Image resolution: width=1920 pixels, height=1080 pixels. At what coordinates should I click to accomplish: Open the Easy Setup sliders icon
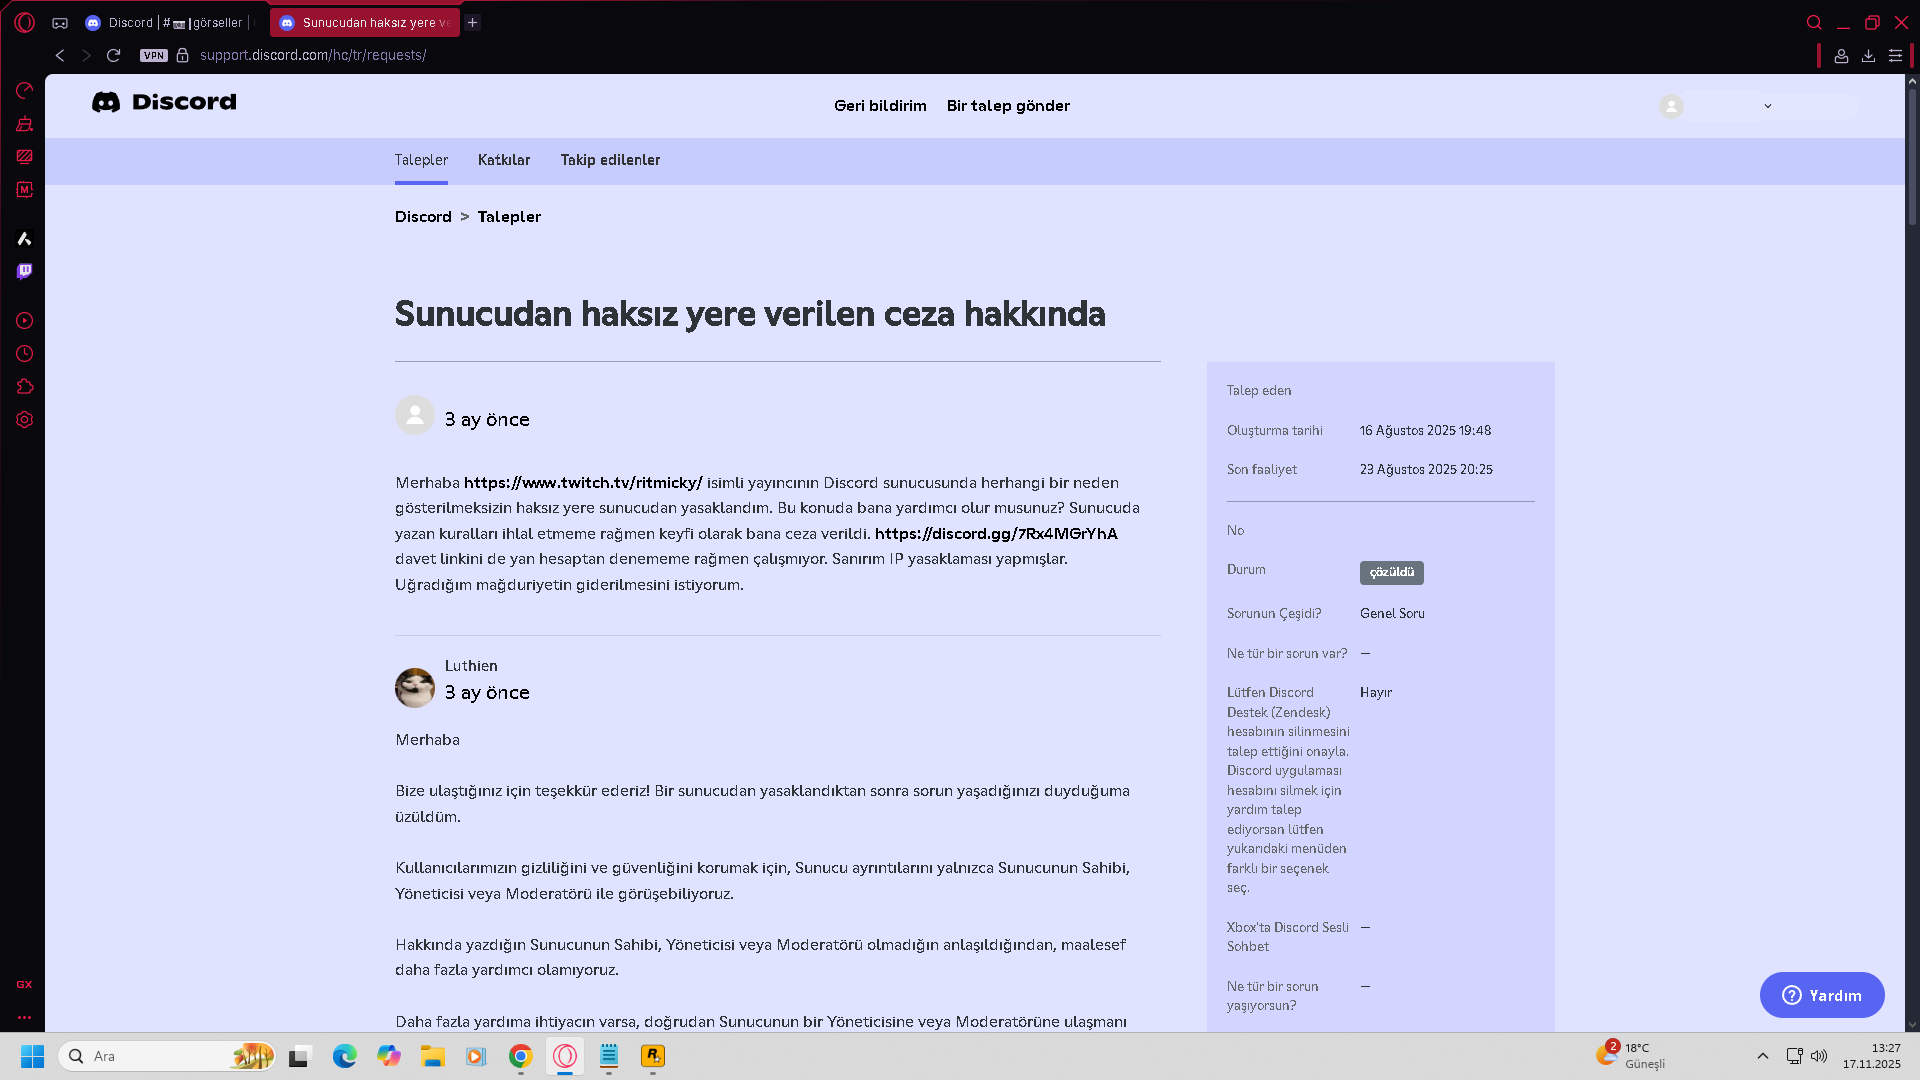click(x=1895, y=56)
